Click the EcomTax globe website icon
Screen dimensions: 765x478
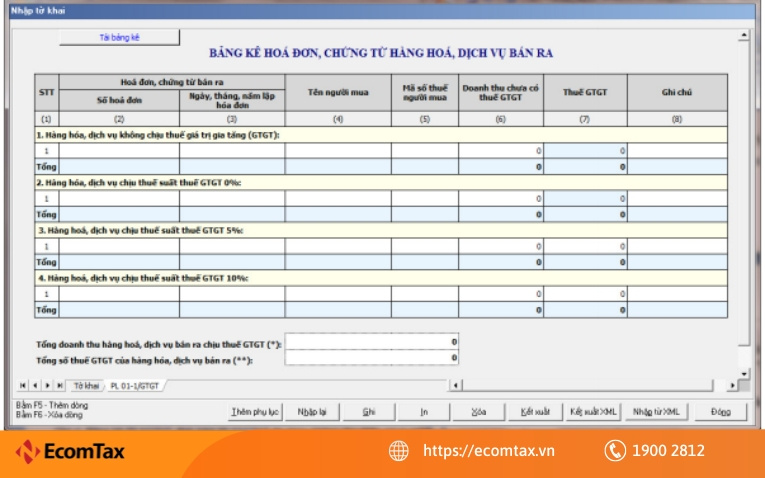click(x=399, y=451)
